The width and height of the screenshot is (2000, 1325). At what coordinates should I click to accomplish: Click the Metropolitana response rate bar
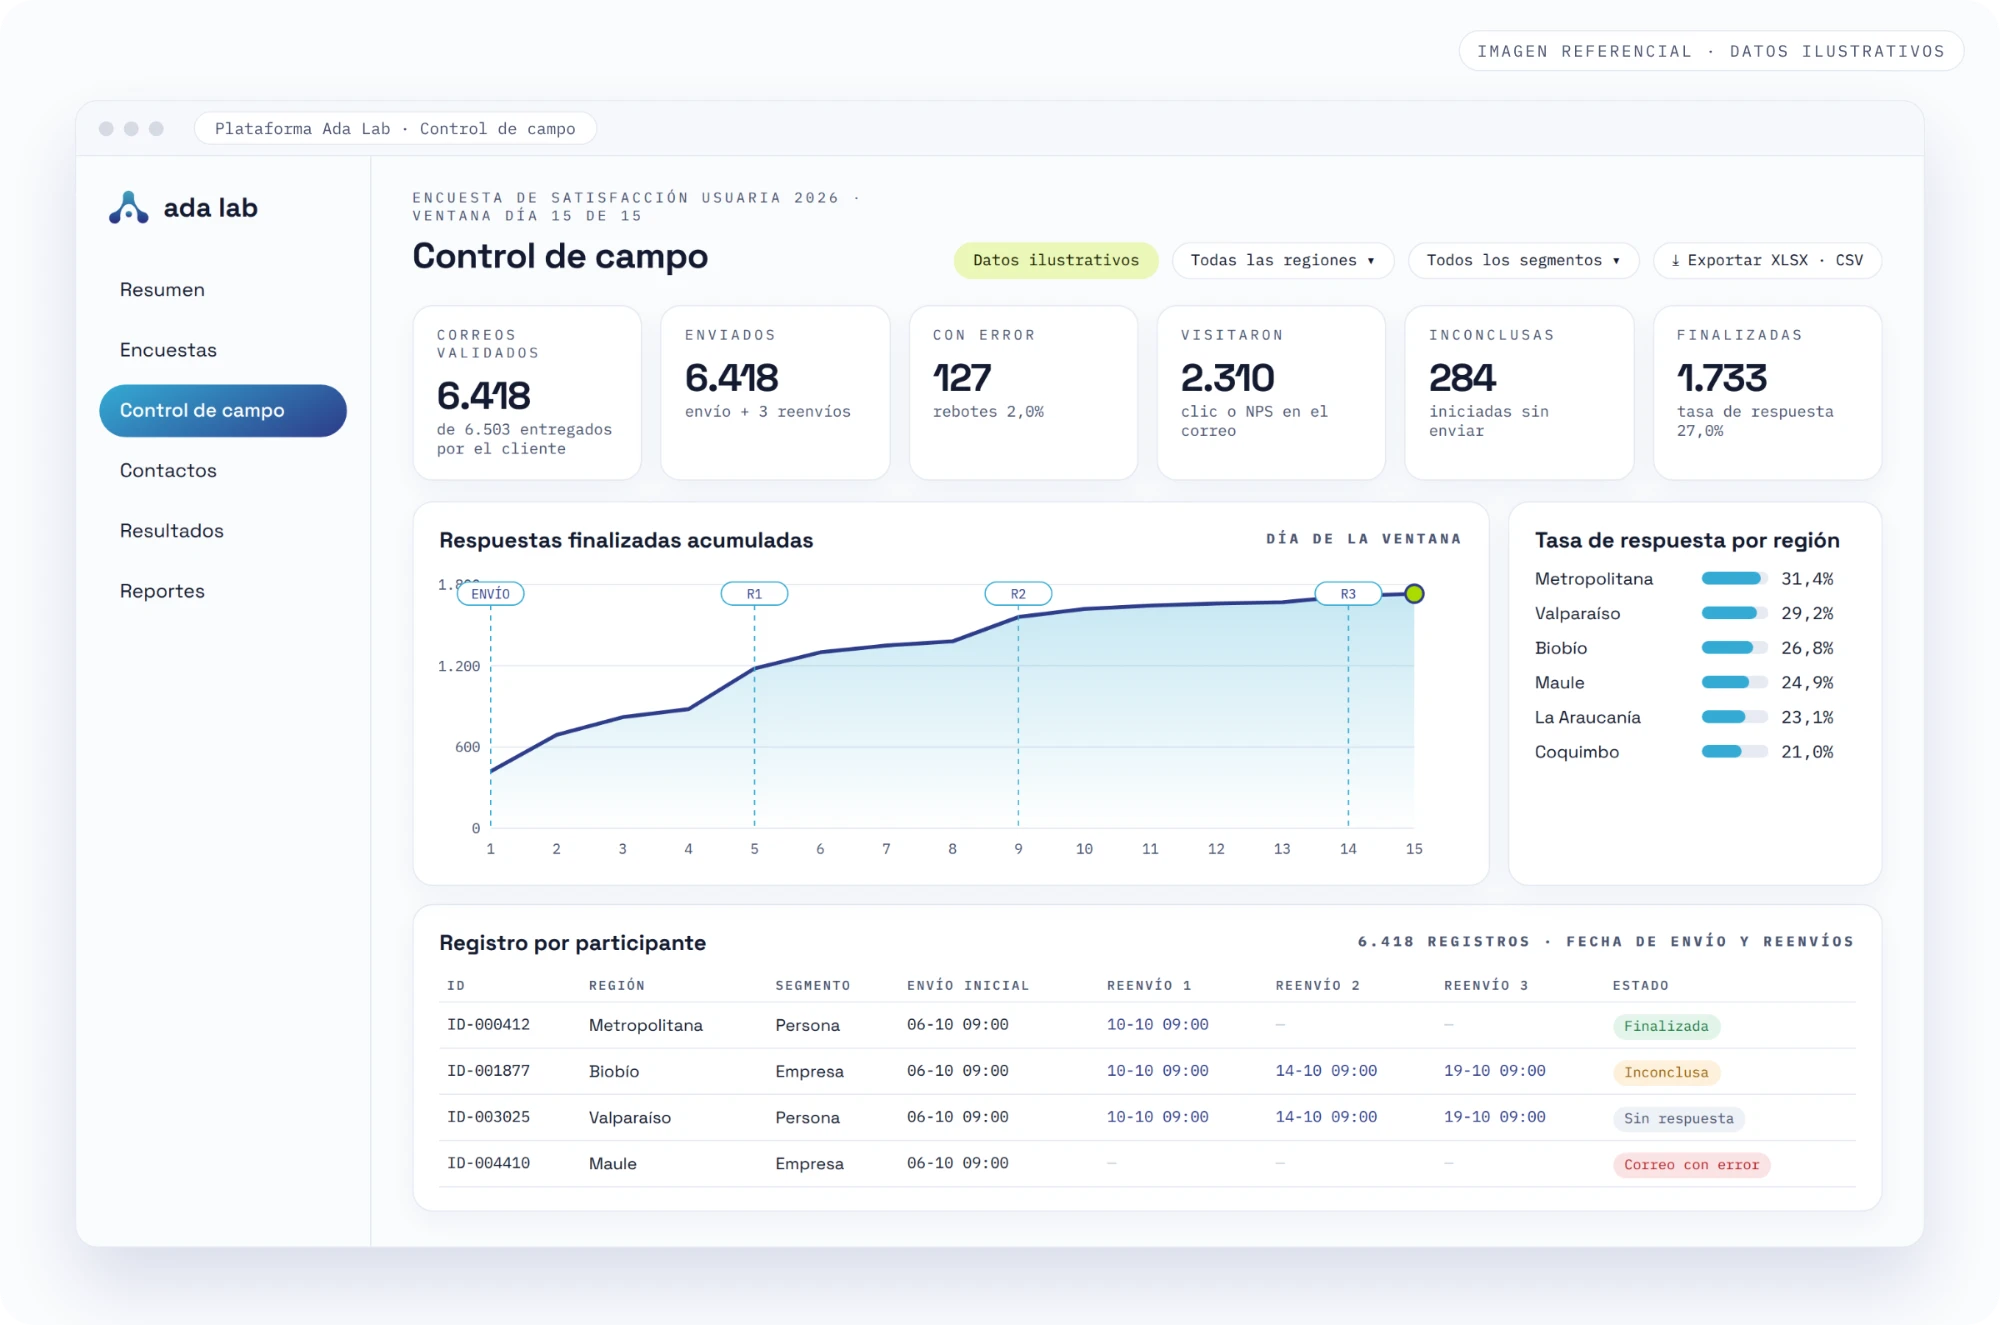click(x=1734, y=579)
